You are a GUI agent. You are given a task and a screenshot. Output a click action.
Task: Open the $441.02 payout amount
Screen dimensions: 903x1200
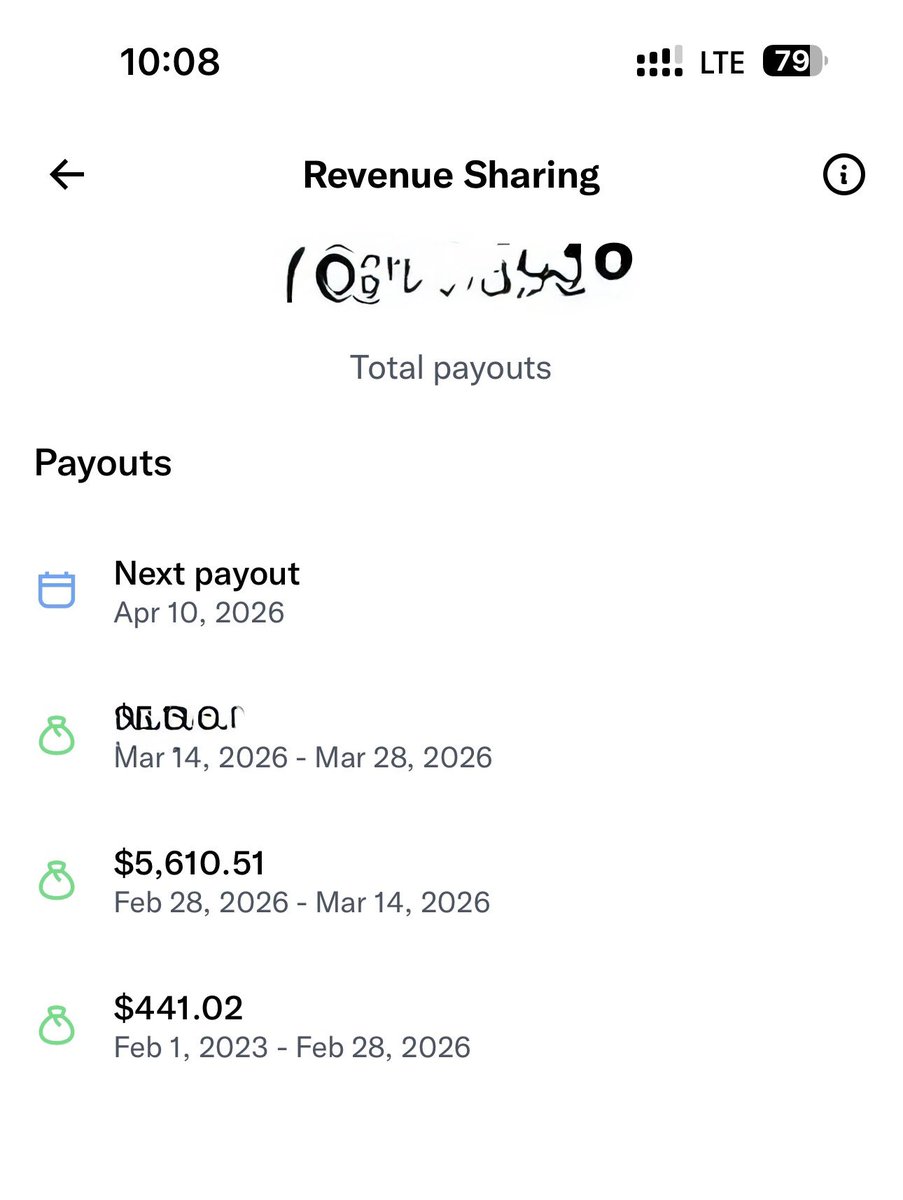(x=179, y=1007)
